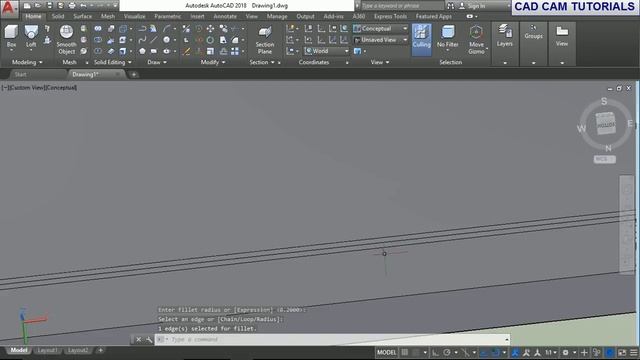This screenshot has width=640, height=360.
Task: Select the Spline tool in Draw panel
Action: point(142,40)
